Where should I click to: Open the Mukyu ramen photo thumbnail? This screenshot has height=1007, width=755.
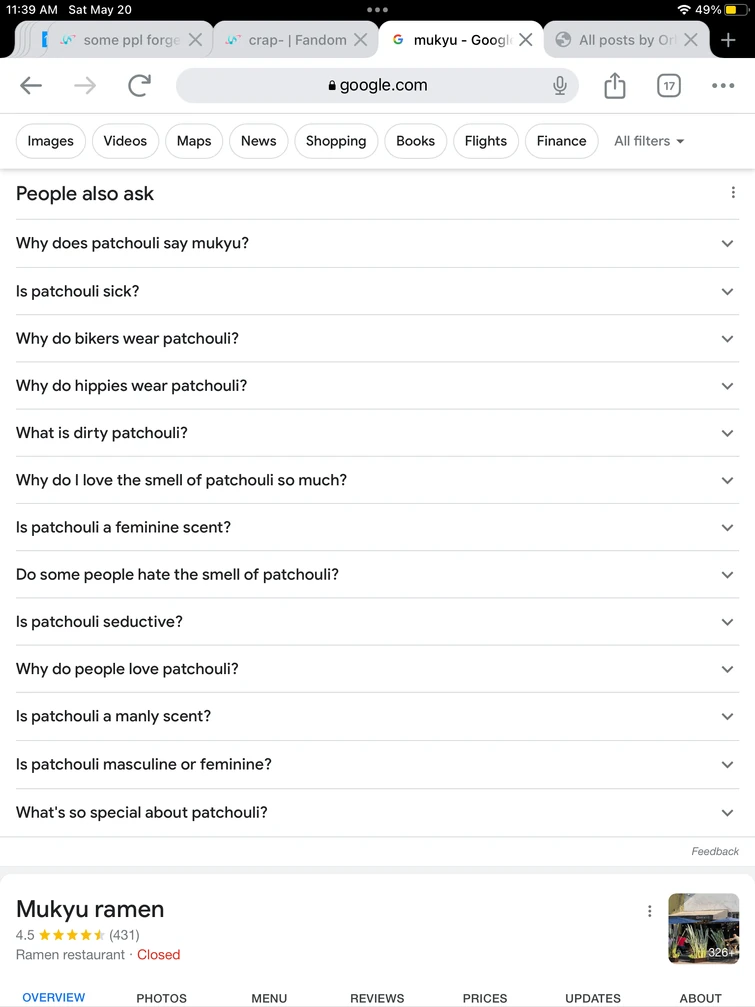click(x=703, y=928)
